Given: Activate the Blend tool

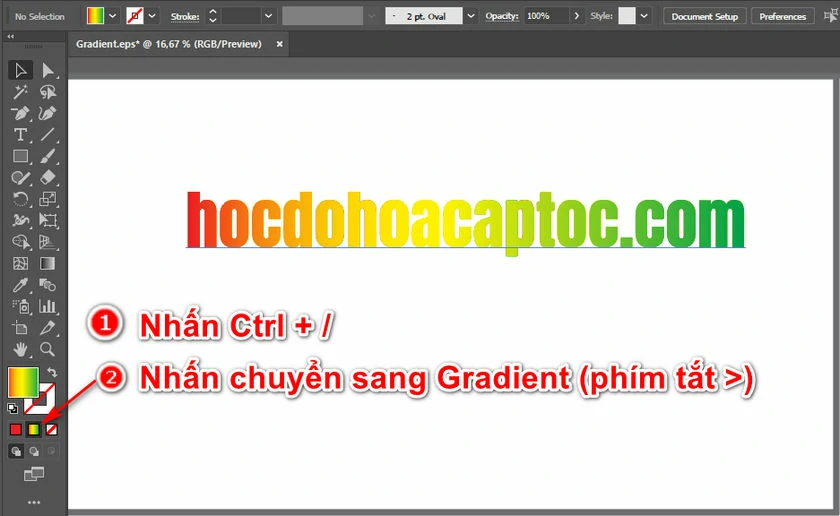Looking at the screenshot, I should pos(48,285).
